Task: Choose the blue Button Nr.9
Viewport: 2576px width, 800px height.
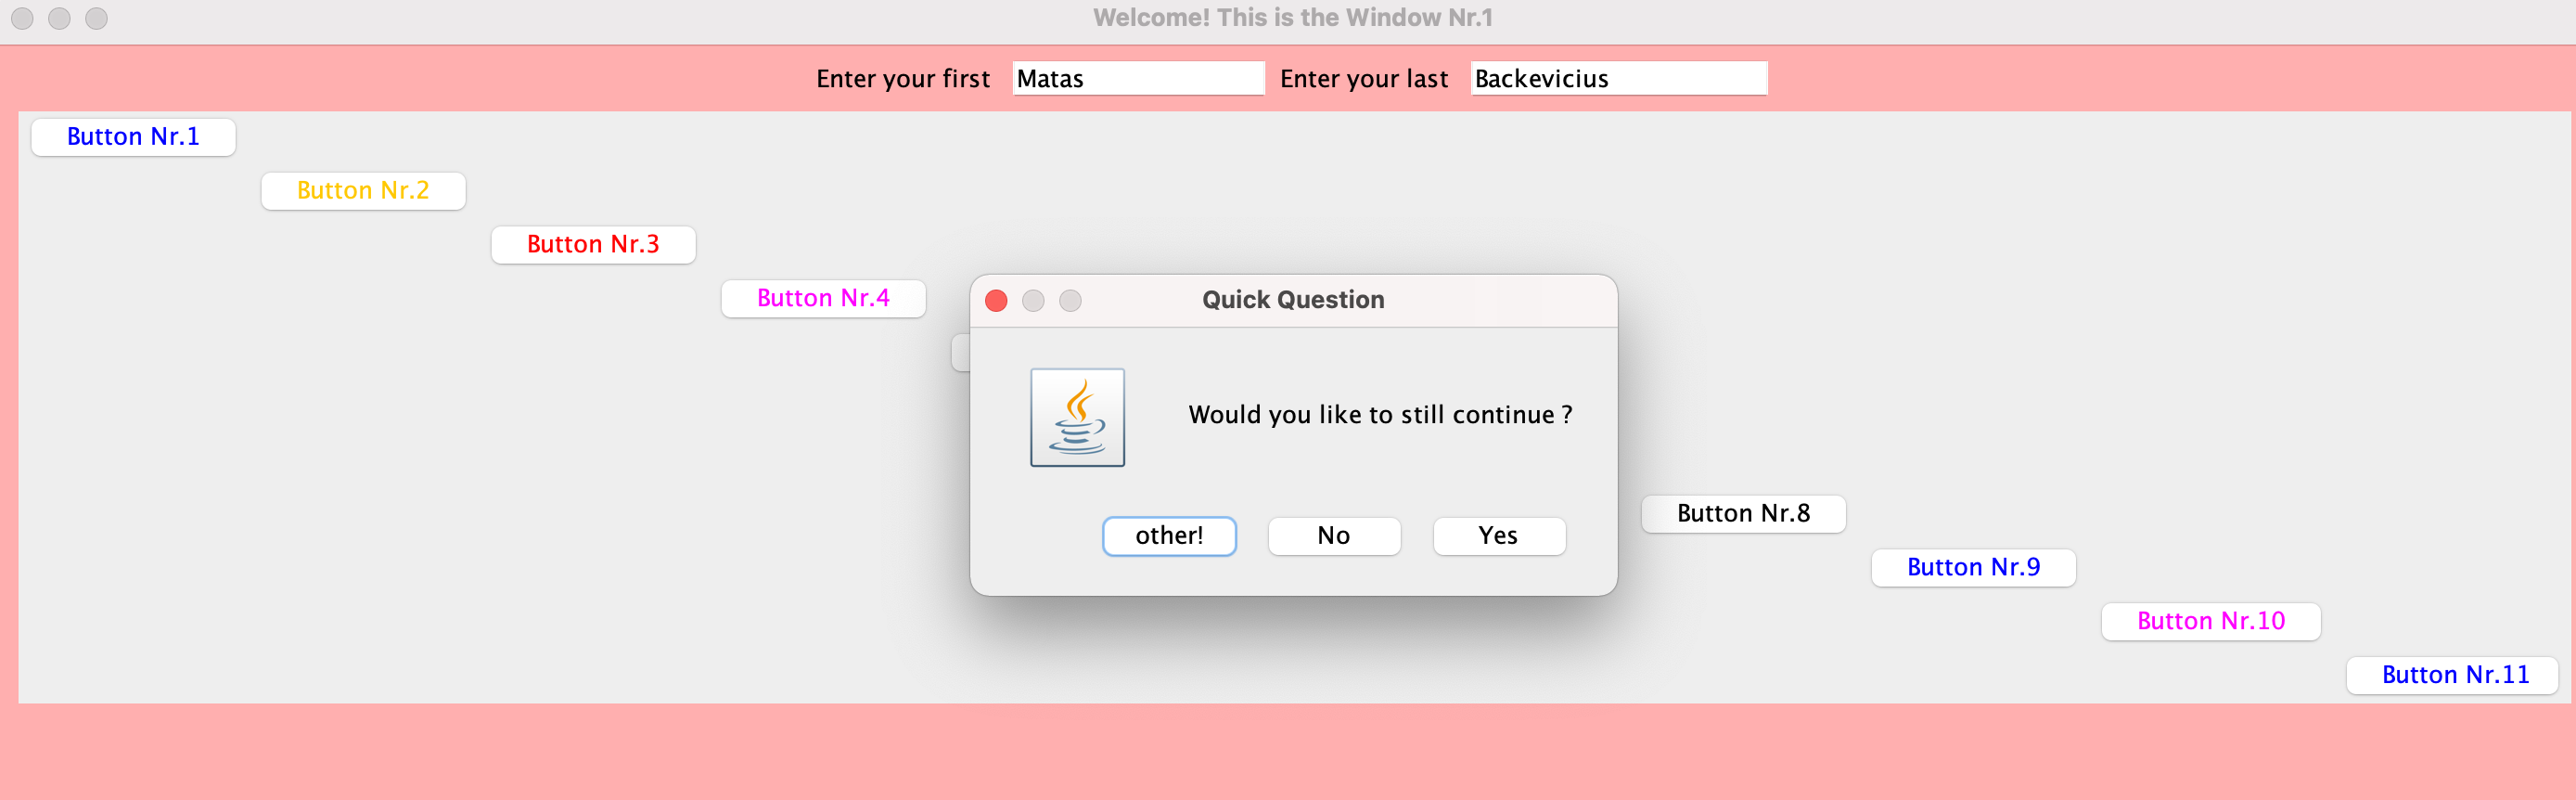Action: [x=1973, y=568]
